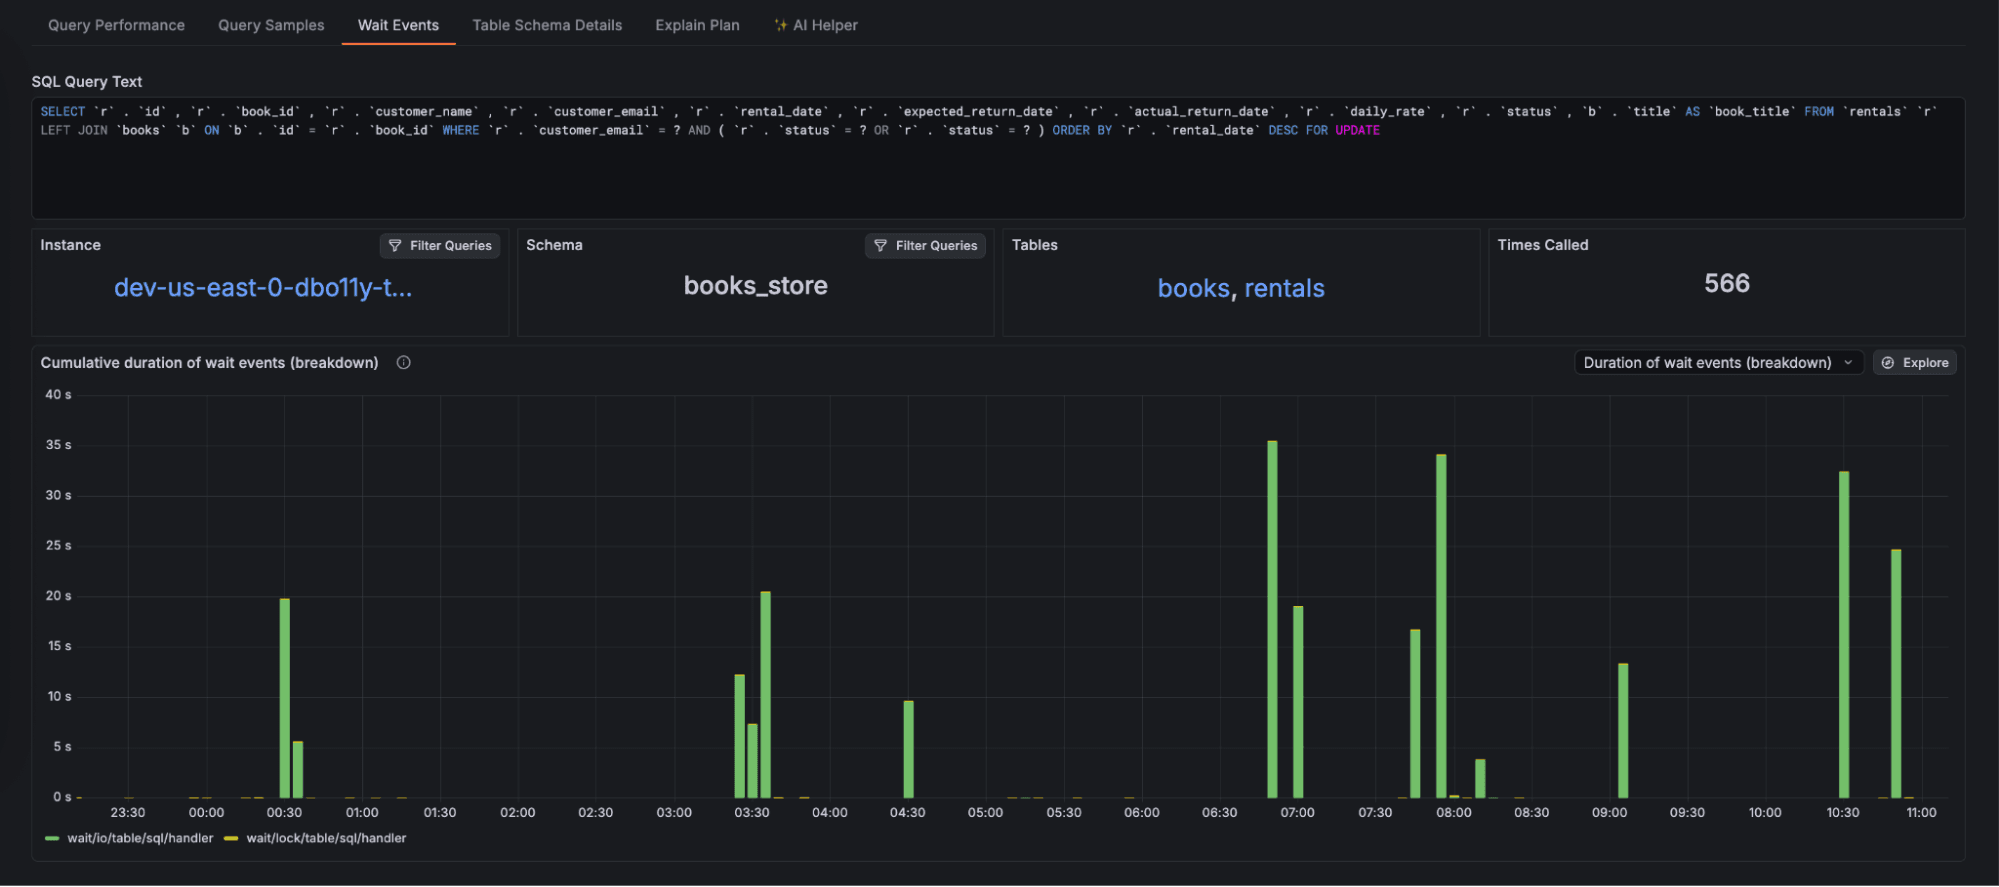The height and width of the screenshot is (887, 1999).
Task: Click the tallest bar just before 07:00
Action: (1272, 619)
